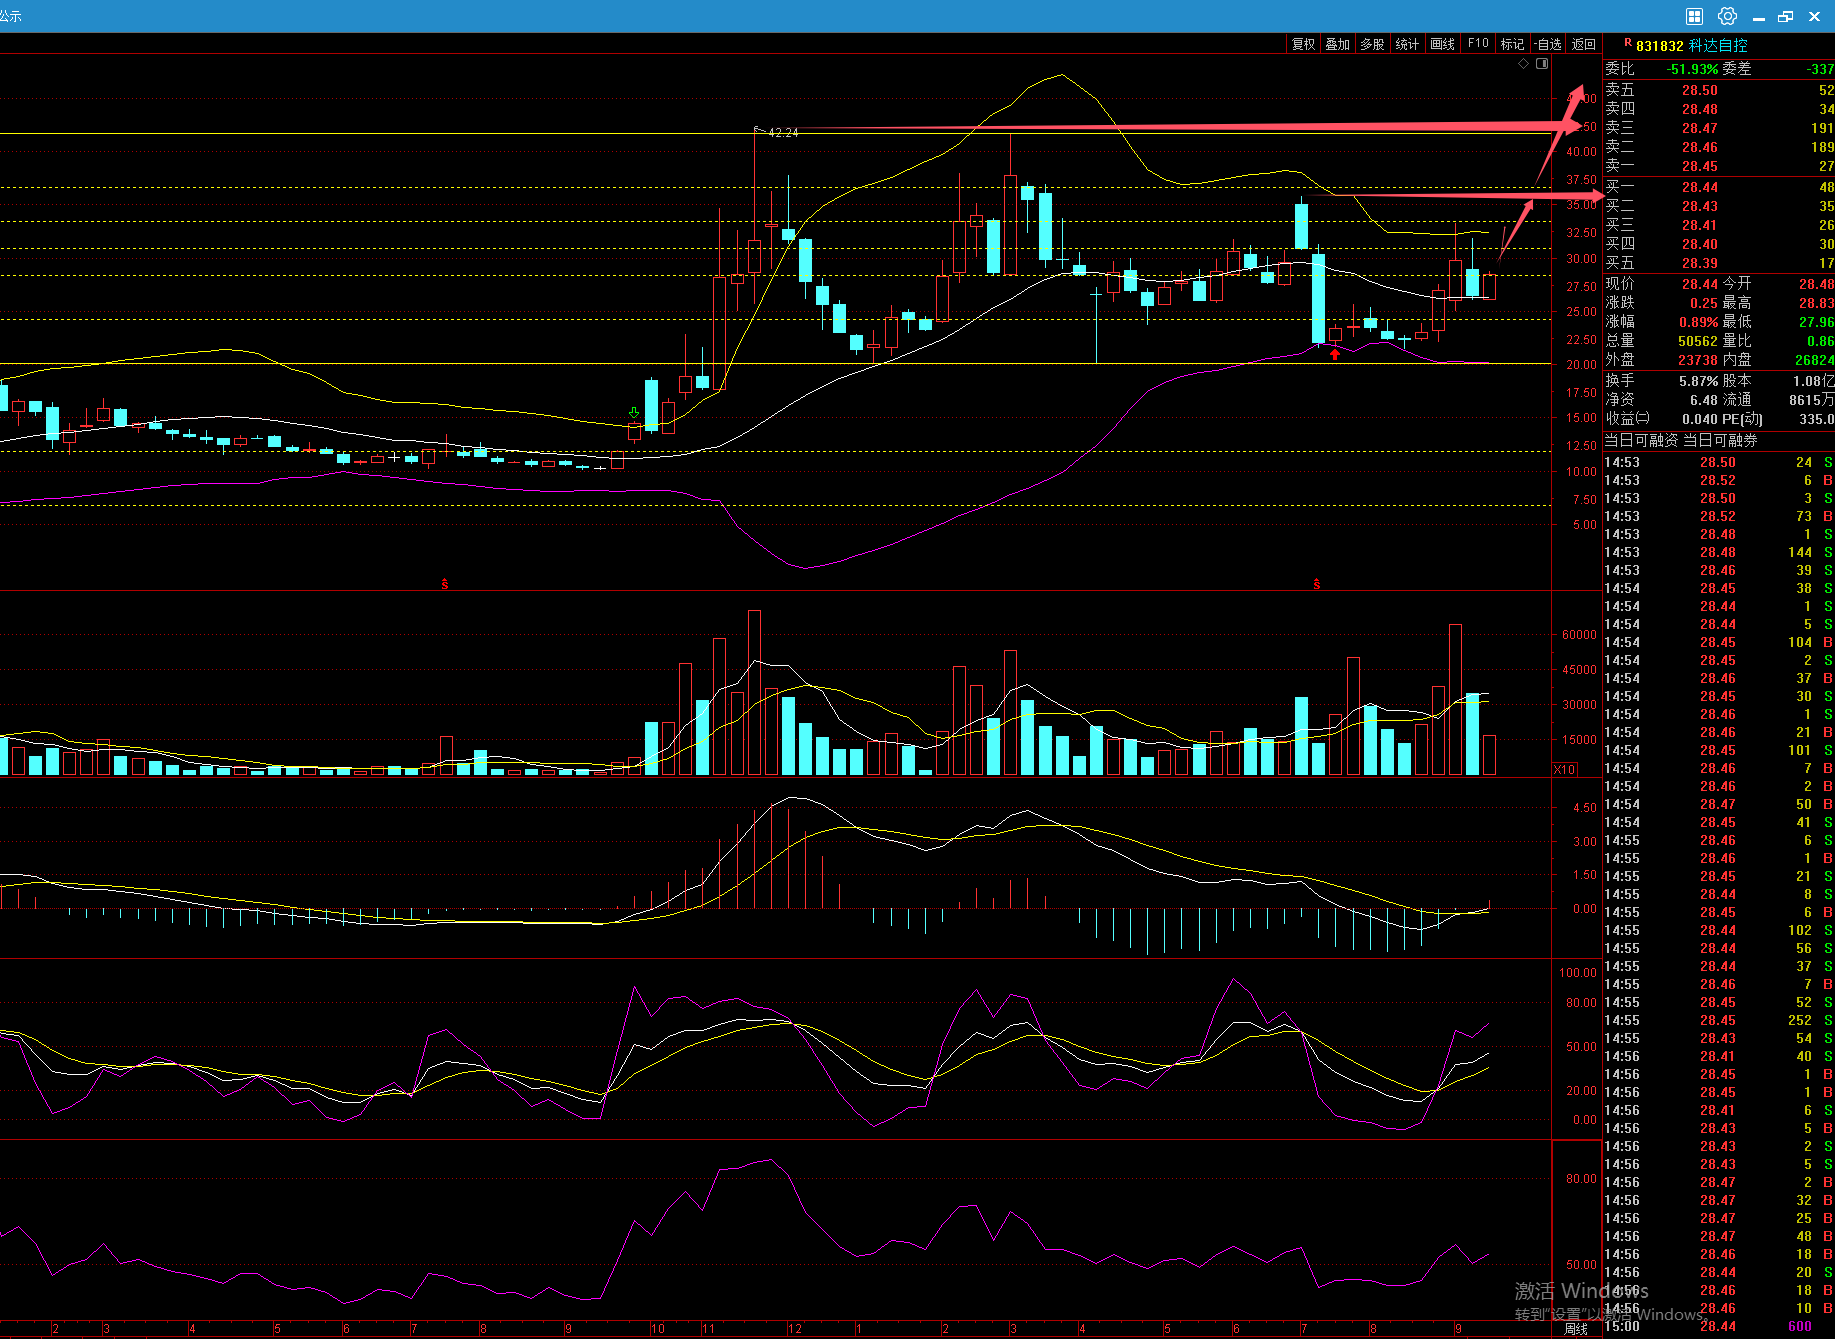The width and height of the screenshot is (1835, 1339).
Task: Click the tallest red volume bar
Action: [x=754, y=692]
